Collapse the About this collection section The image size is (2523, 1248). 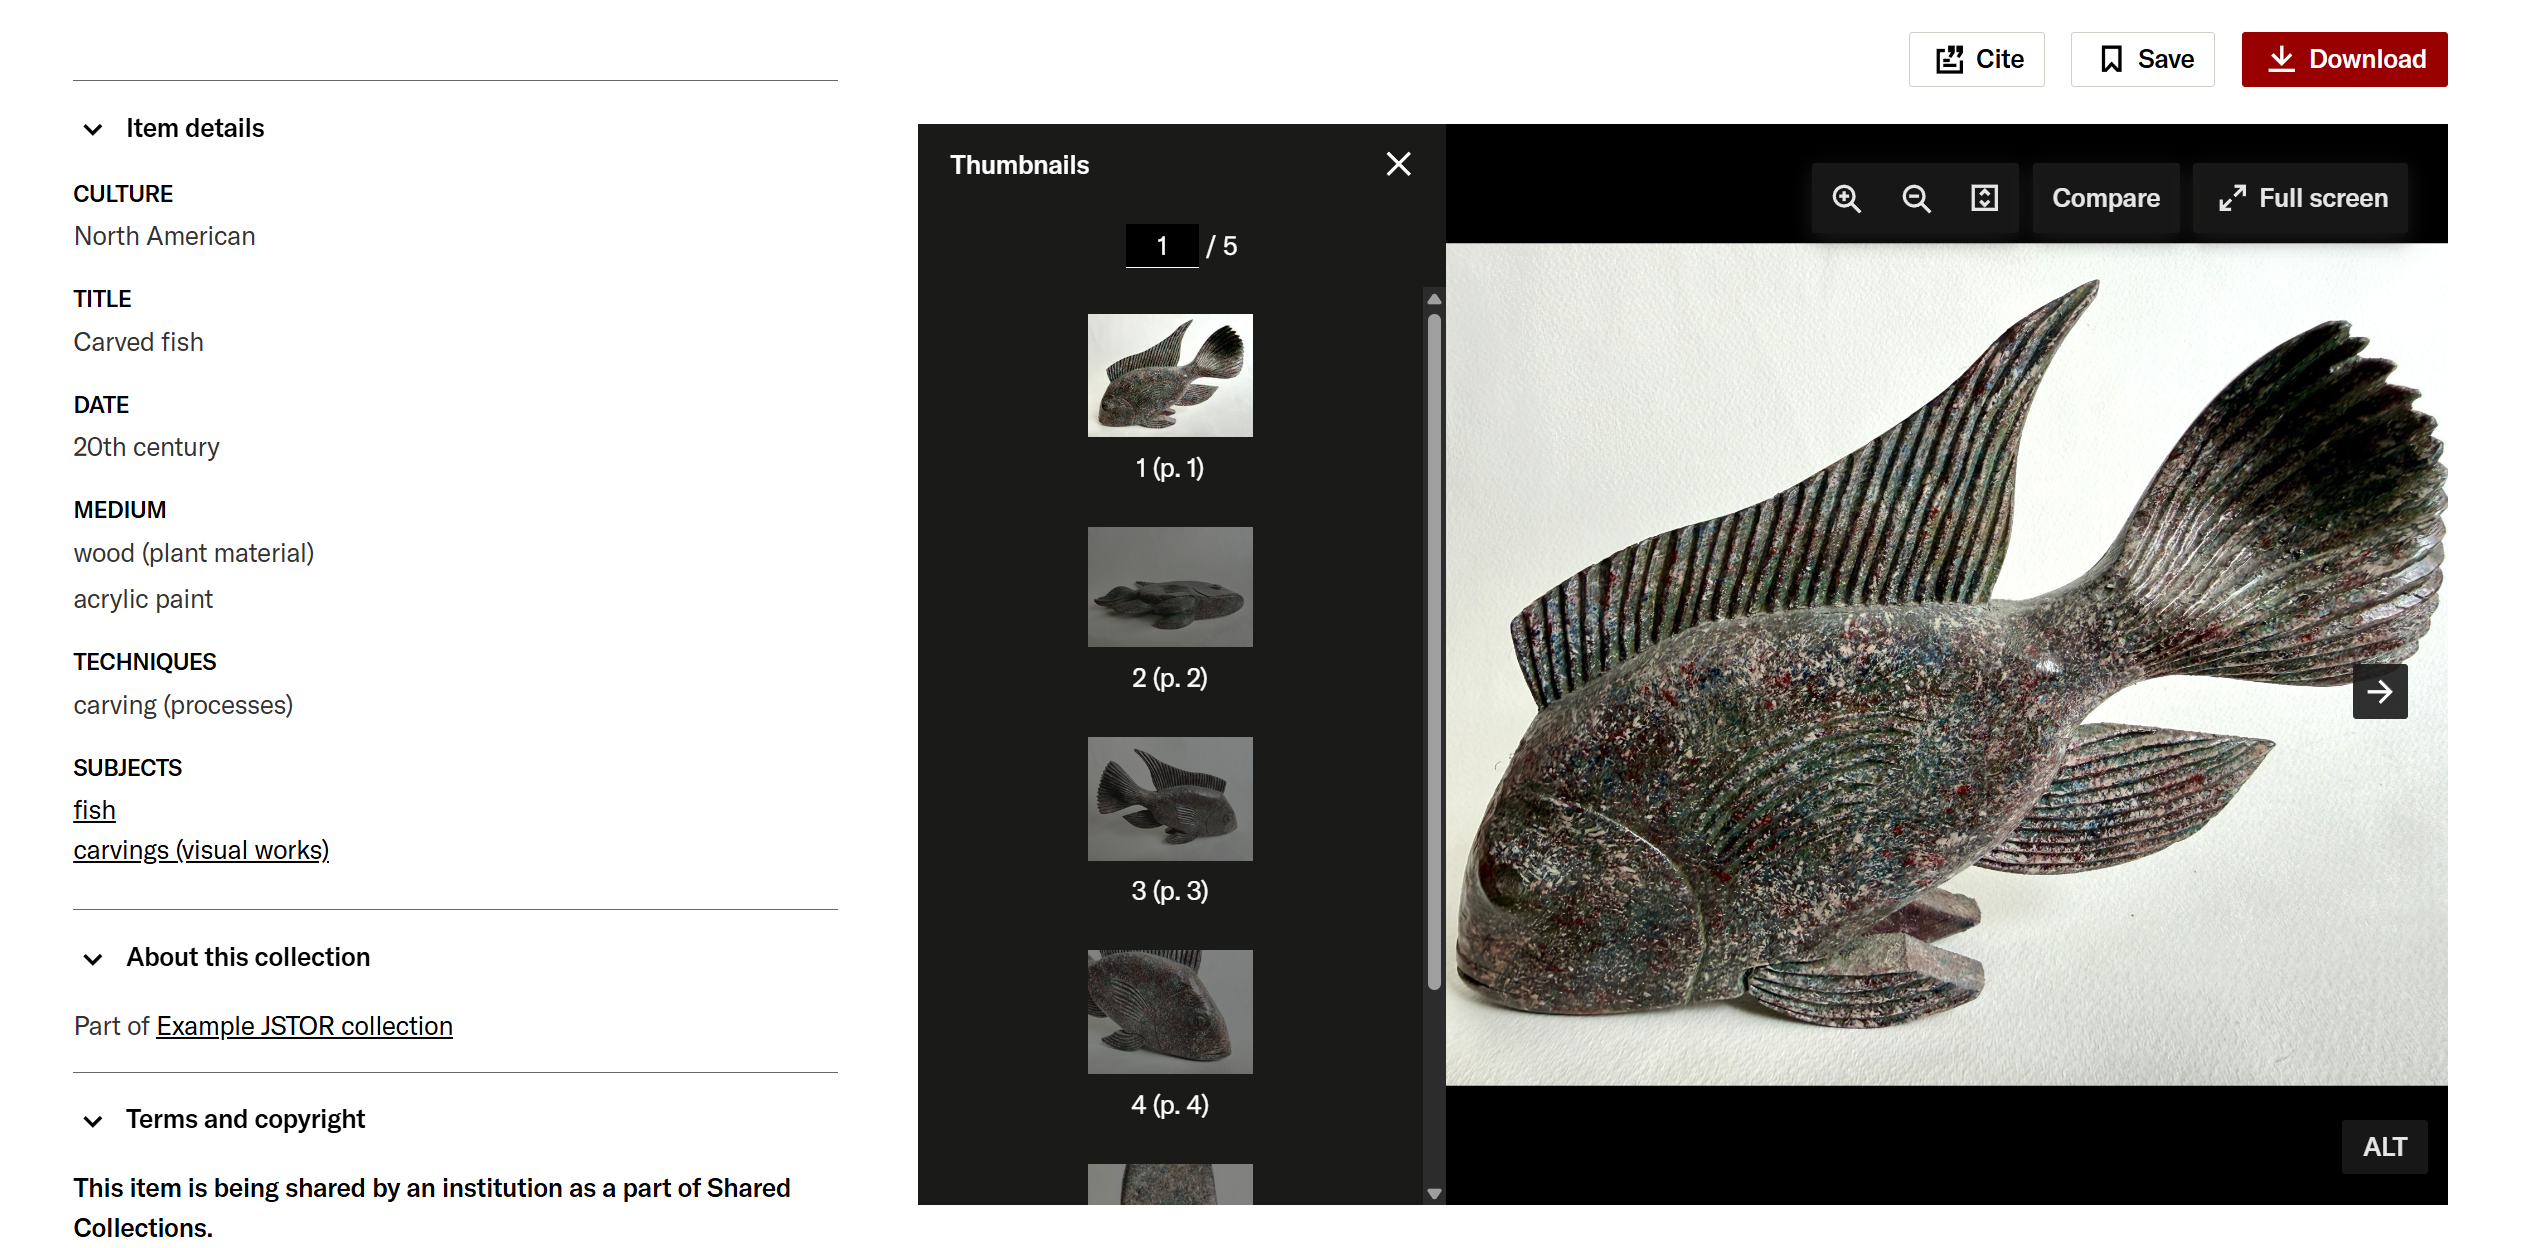93,958
